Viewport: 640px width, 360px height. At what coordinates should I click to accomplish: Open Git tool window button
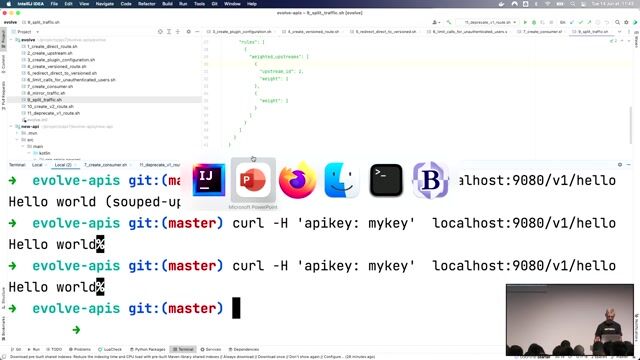coord(16,349)
